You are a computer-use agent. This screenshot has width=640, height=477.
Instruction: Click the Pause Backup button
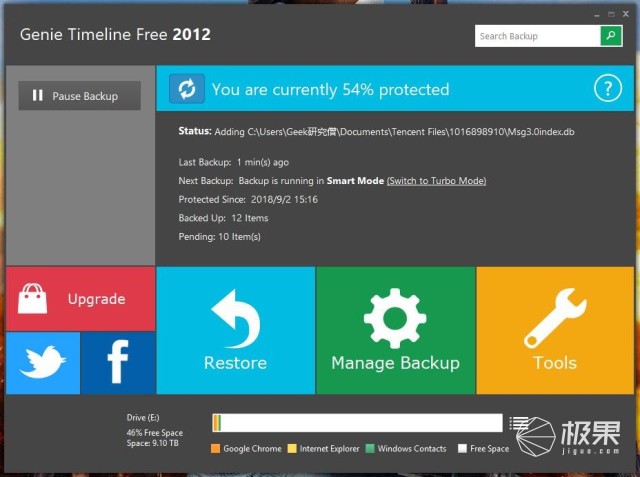pos(80,95)
